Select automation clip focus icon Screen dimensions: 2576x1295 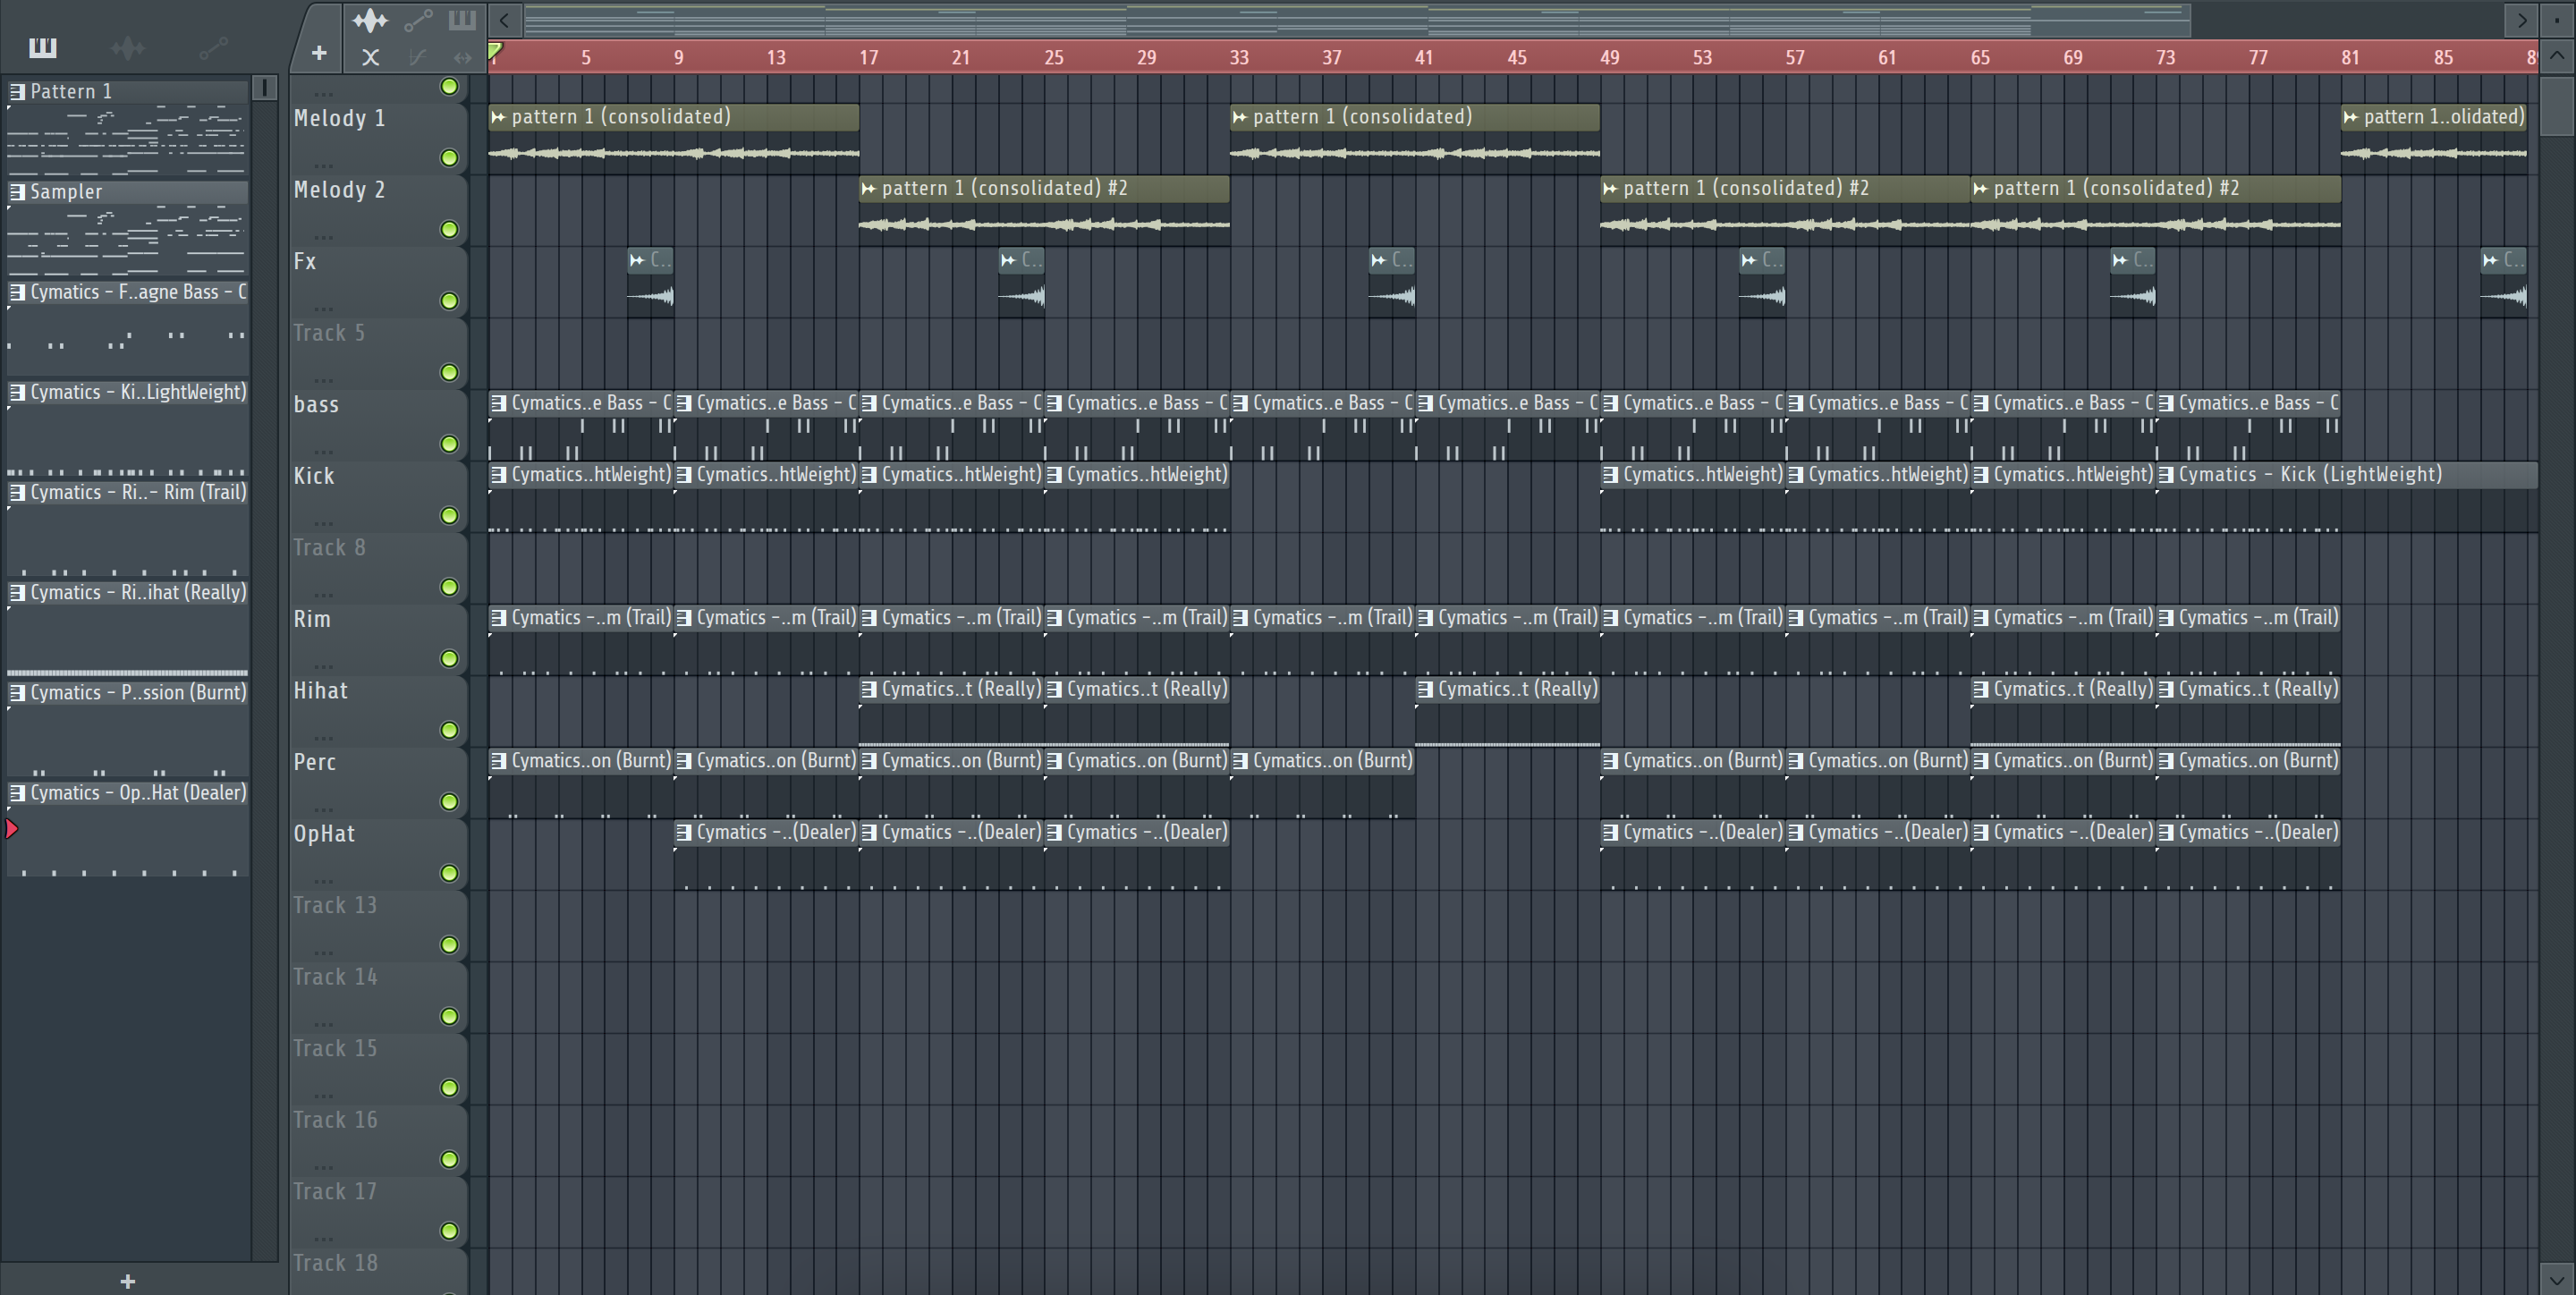point(418,20)
